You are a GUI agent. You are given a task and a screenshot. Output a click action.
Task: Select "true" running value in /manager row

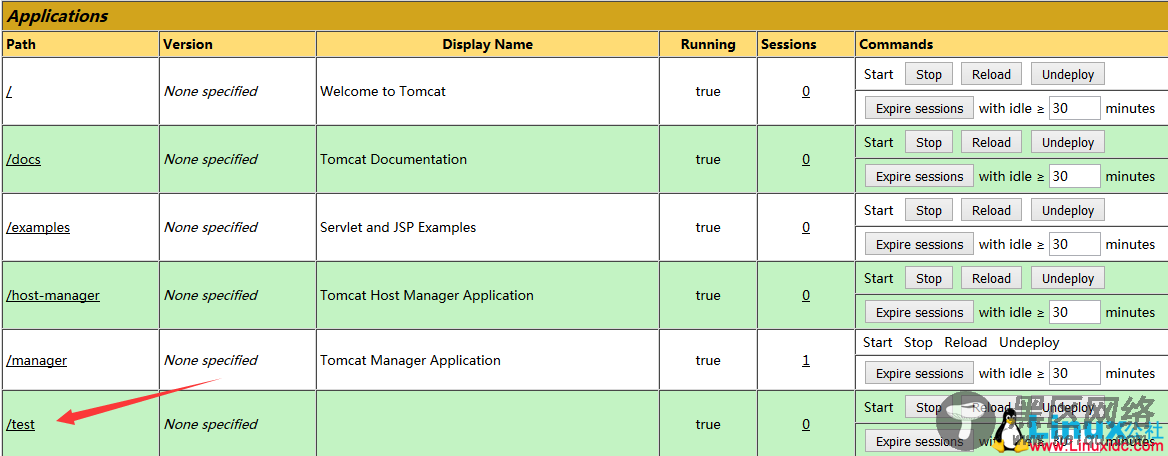coord(708,361)
